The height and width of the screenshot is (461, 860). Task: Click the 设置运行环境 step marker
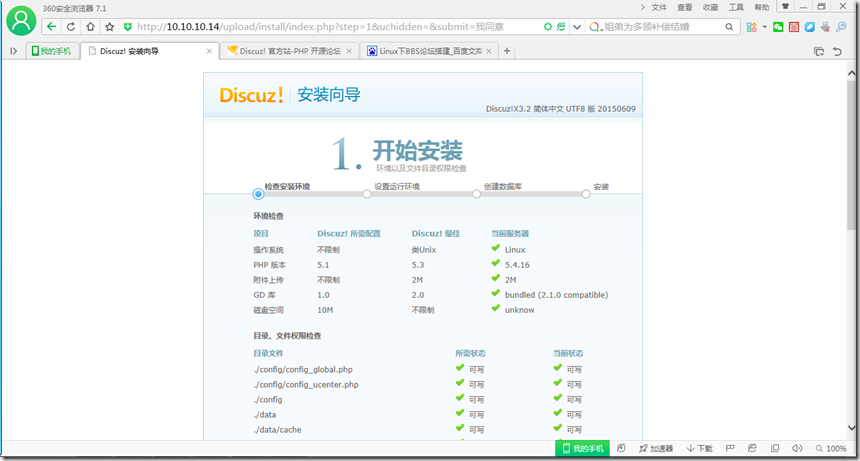point(366,194)
